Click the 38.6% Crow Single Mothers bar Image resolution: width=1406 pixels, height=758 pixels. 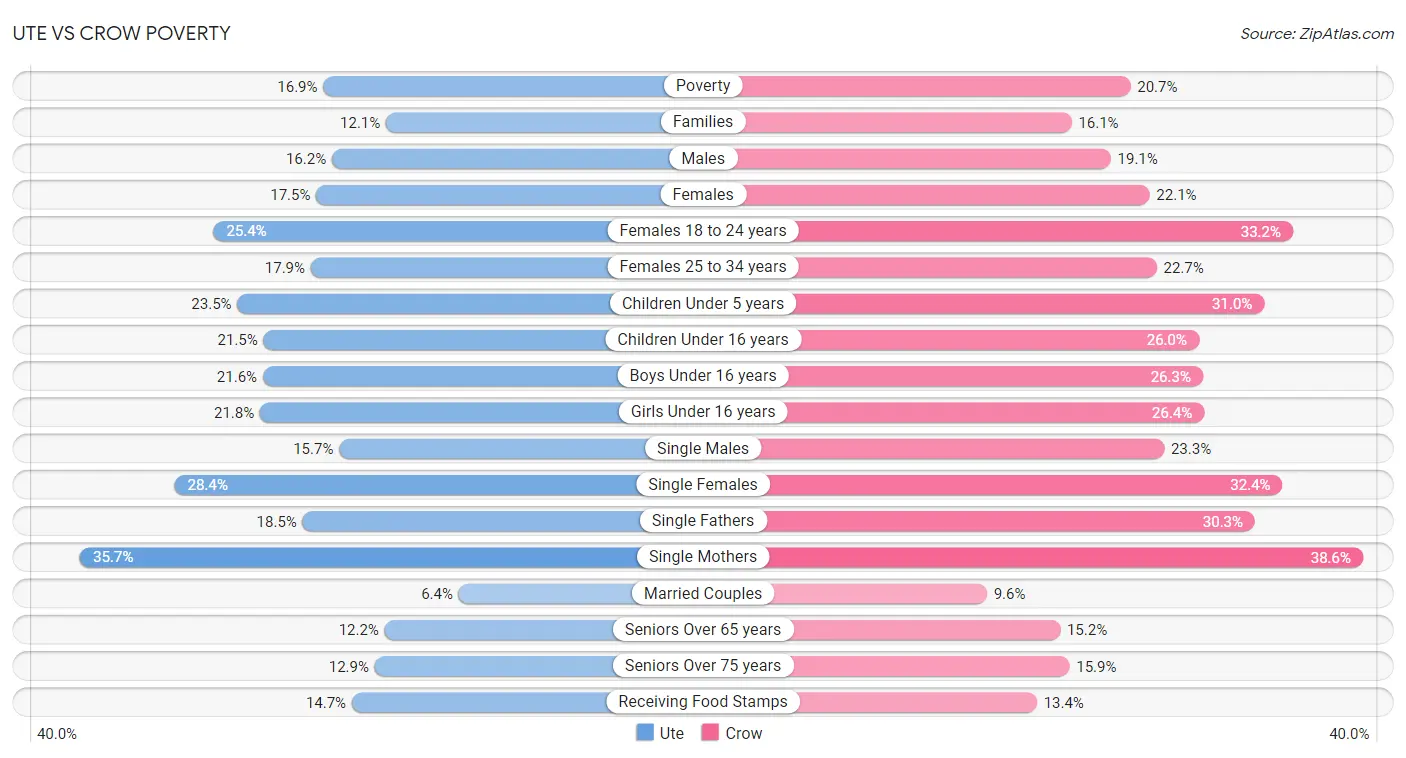1033,557
